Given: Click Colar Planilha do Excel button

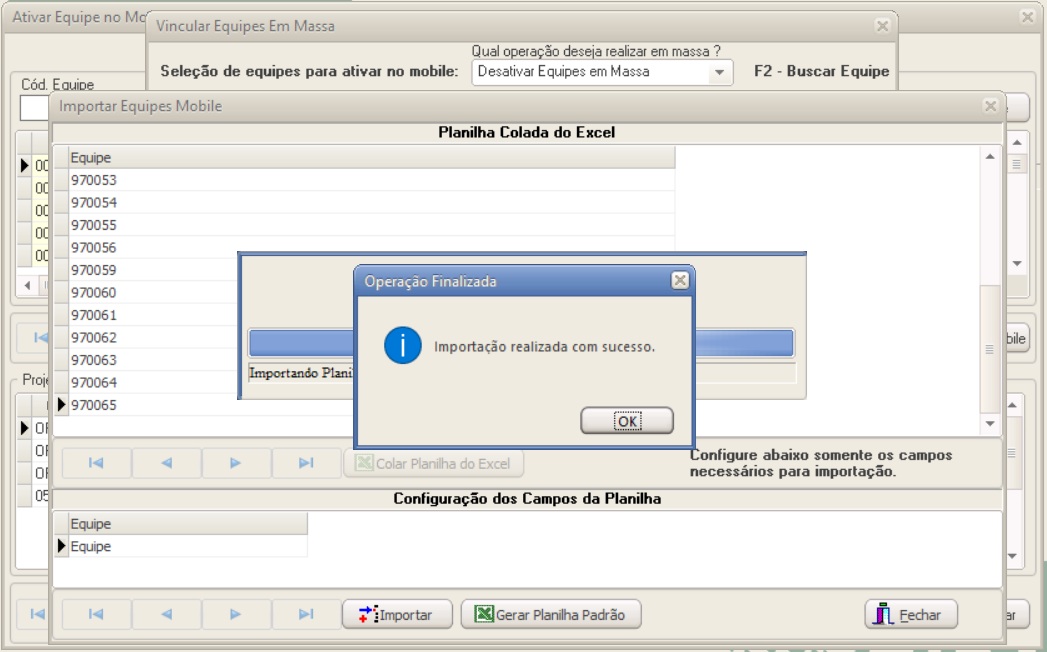Looking at the screenshot, I should (x=433, y=463).
